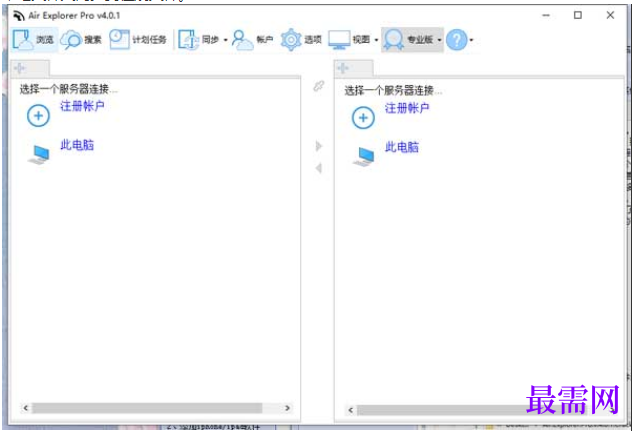Maximize the Air Explorer window
Viewport: 638px width, 431px height.
(x=578, y=15)
